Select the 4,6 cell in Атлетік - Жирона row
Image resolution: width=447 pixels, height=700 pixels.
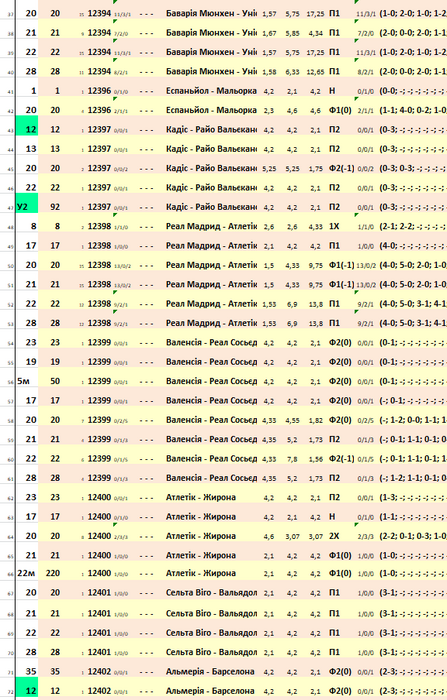268,537
